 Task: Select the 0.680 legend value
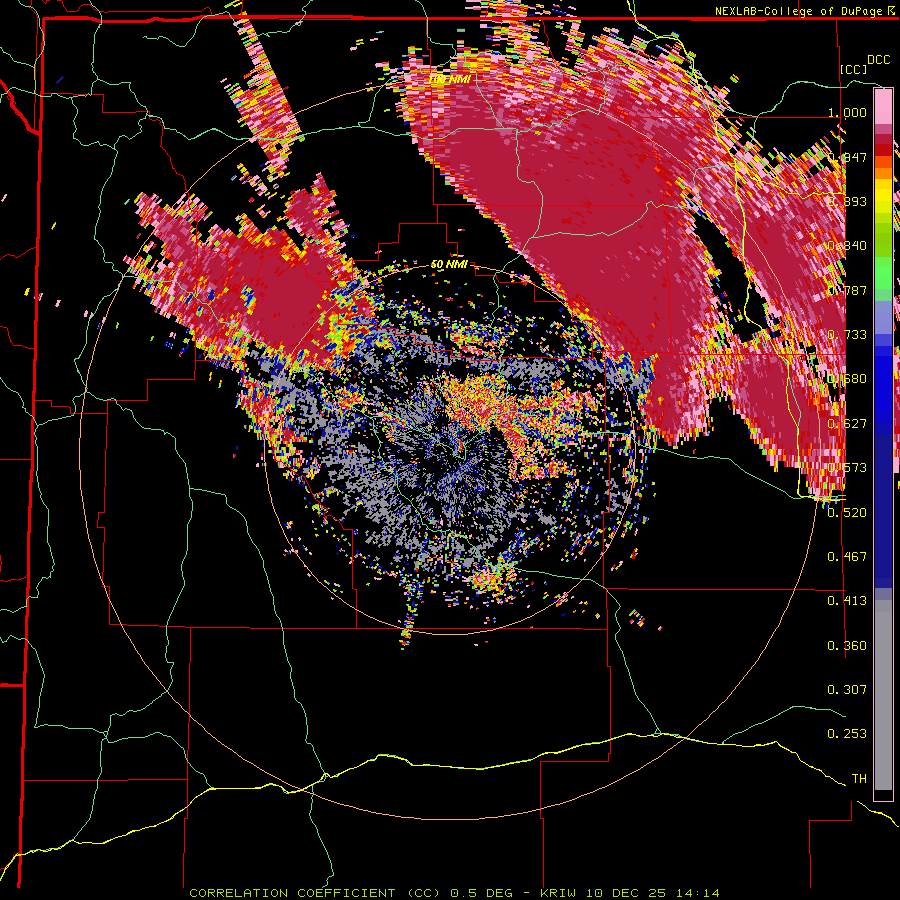(847, 378)
